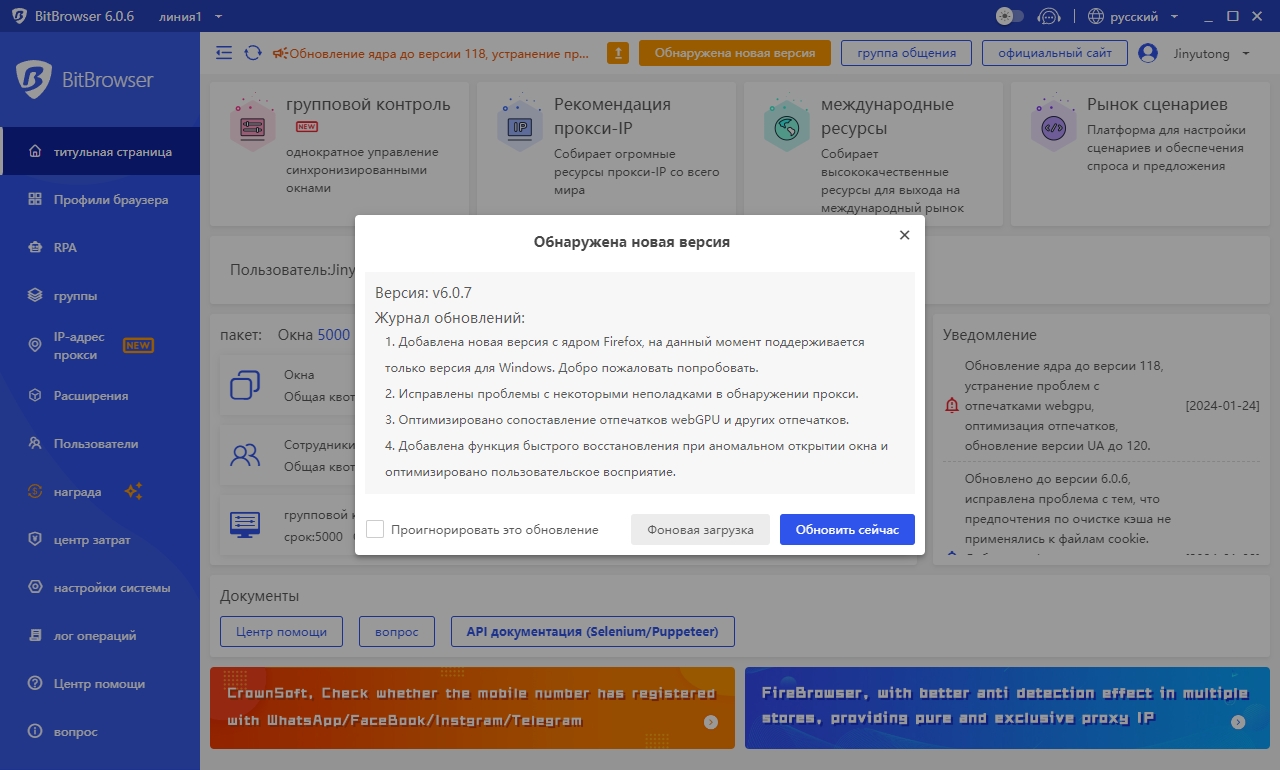Click the 2024-01-24 core update notification

pyautogui.click(x=1102, y=406)
